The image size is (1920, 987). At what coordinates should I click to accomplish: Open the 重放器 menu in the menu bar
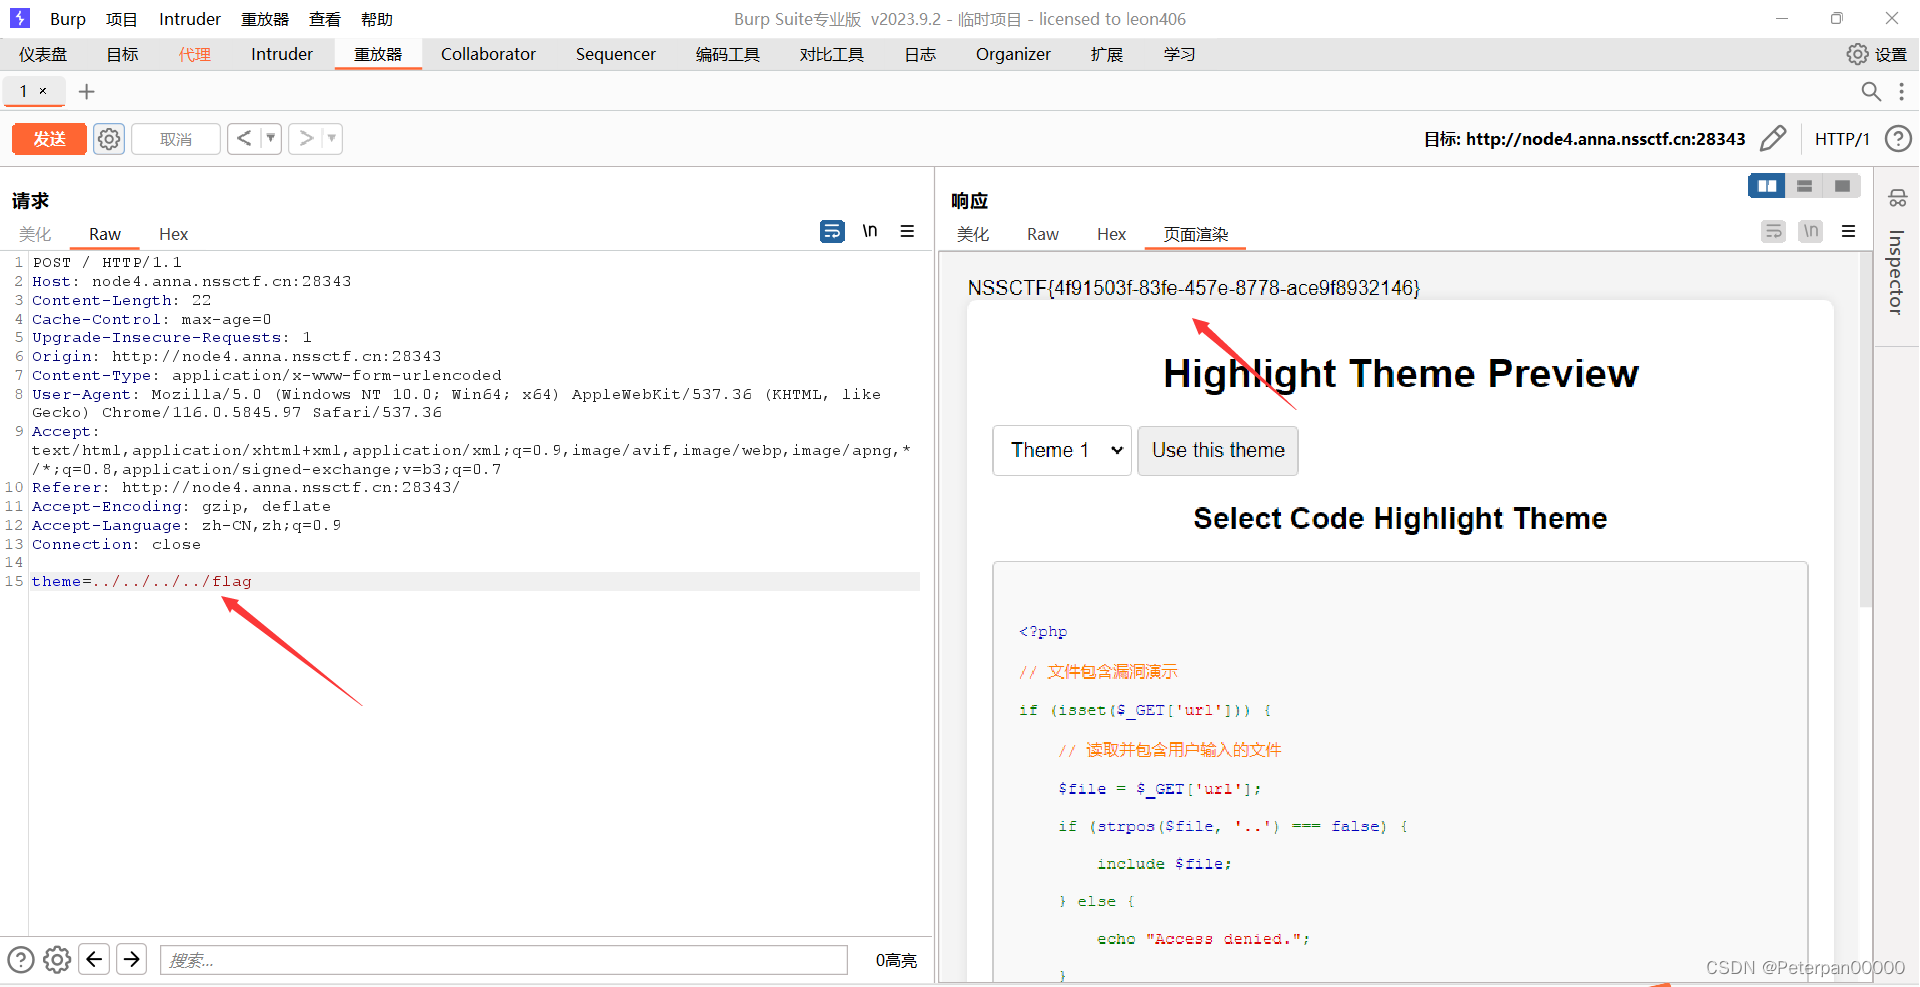click(265, 19)
